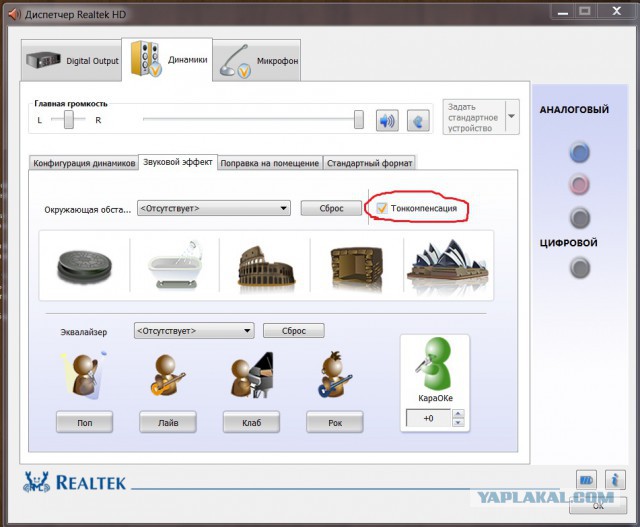Open the Эквалайзер preset dropdown
640x527 pixels.
pyautogui.click(x=194, y=331)
